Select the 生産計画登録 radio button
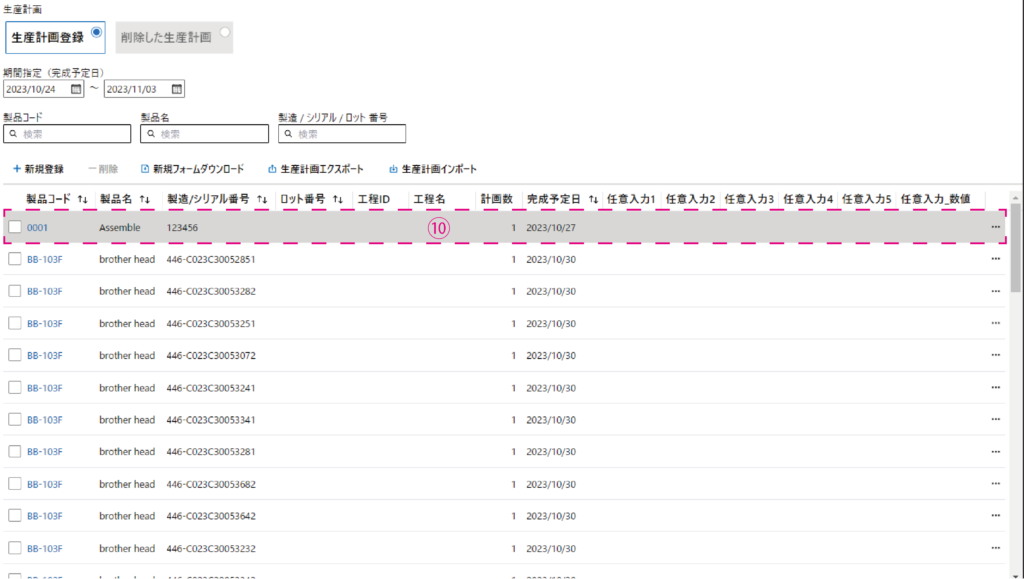 [96, 32]
